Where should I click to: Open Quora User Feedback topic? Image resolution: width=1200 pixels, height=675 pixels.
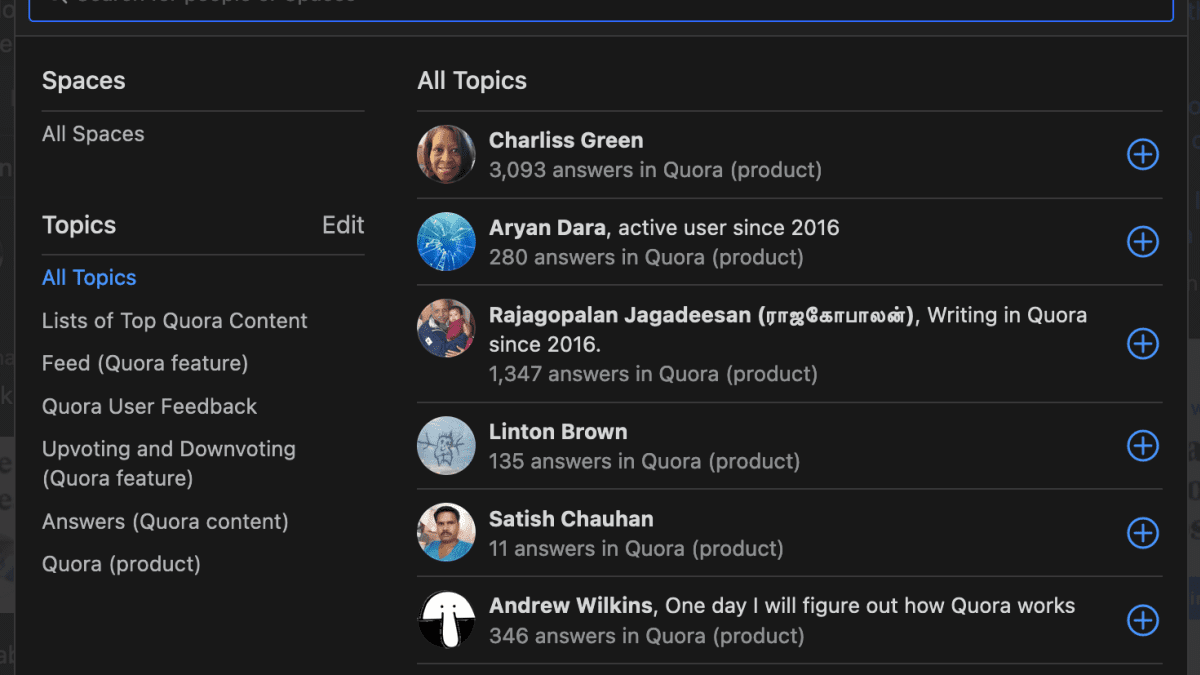tap(149, 406)
